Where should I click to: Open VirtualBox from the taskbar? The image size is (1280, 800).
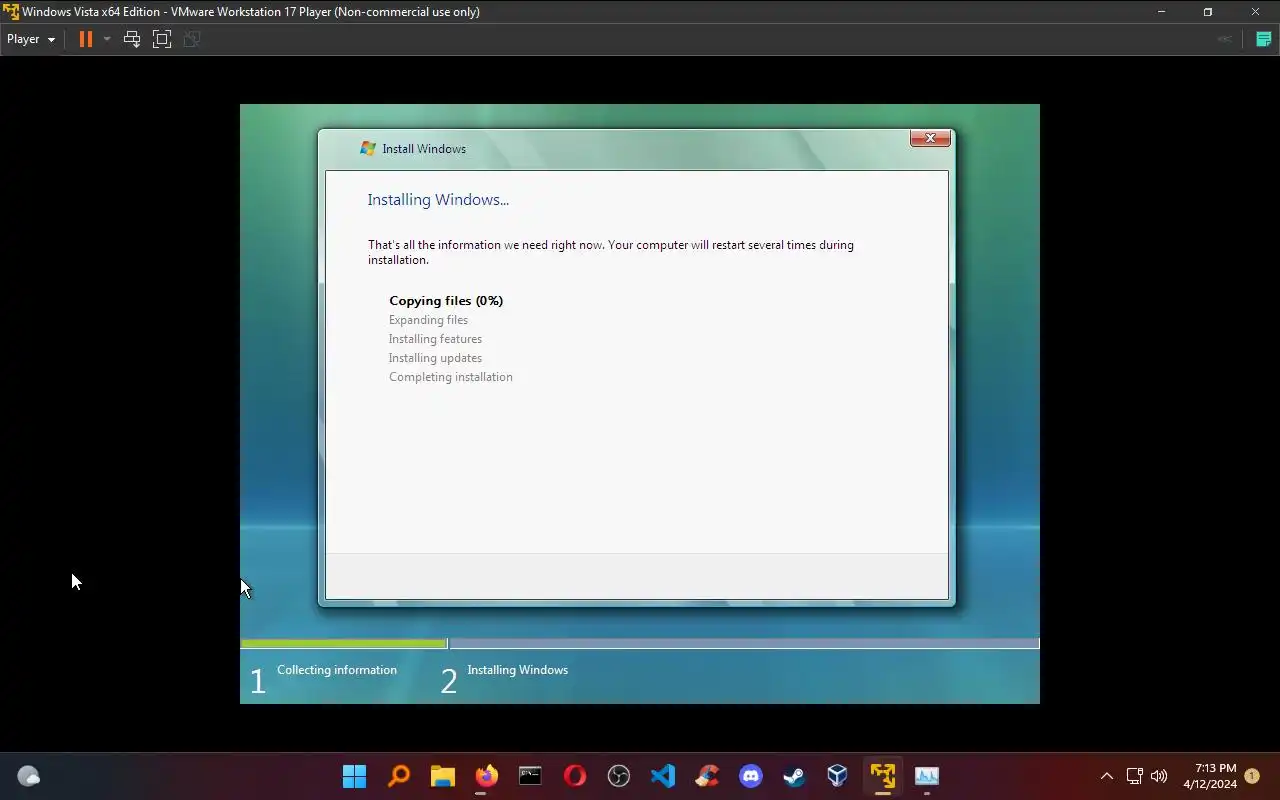click(838, 776)
